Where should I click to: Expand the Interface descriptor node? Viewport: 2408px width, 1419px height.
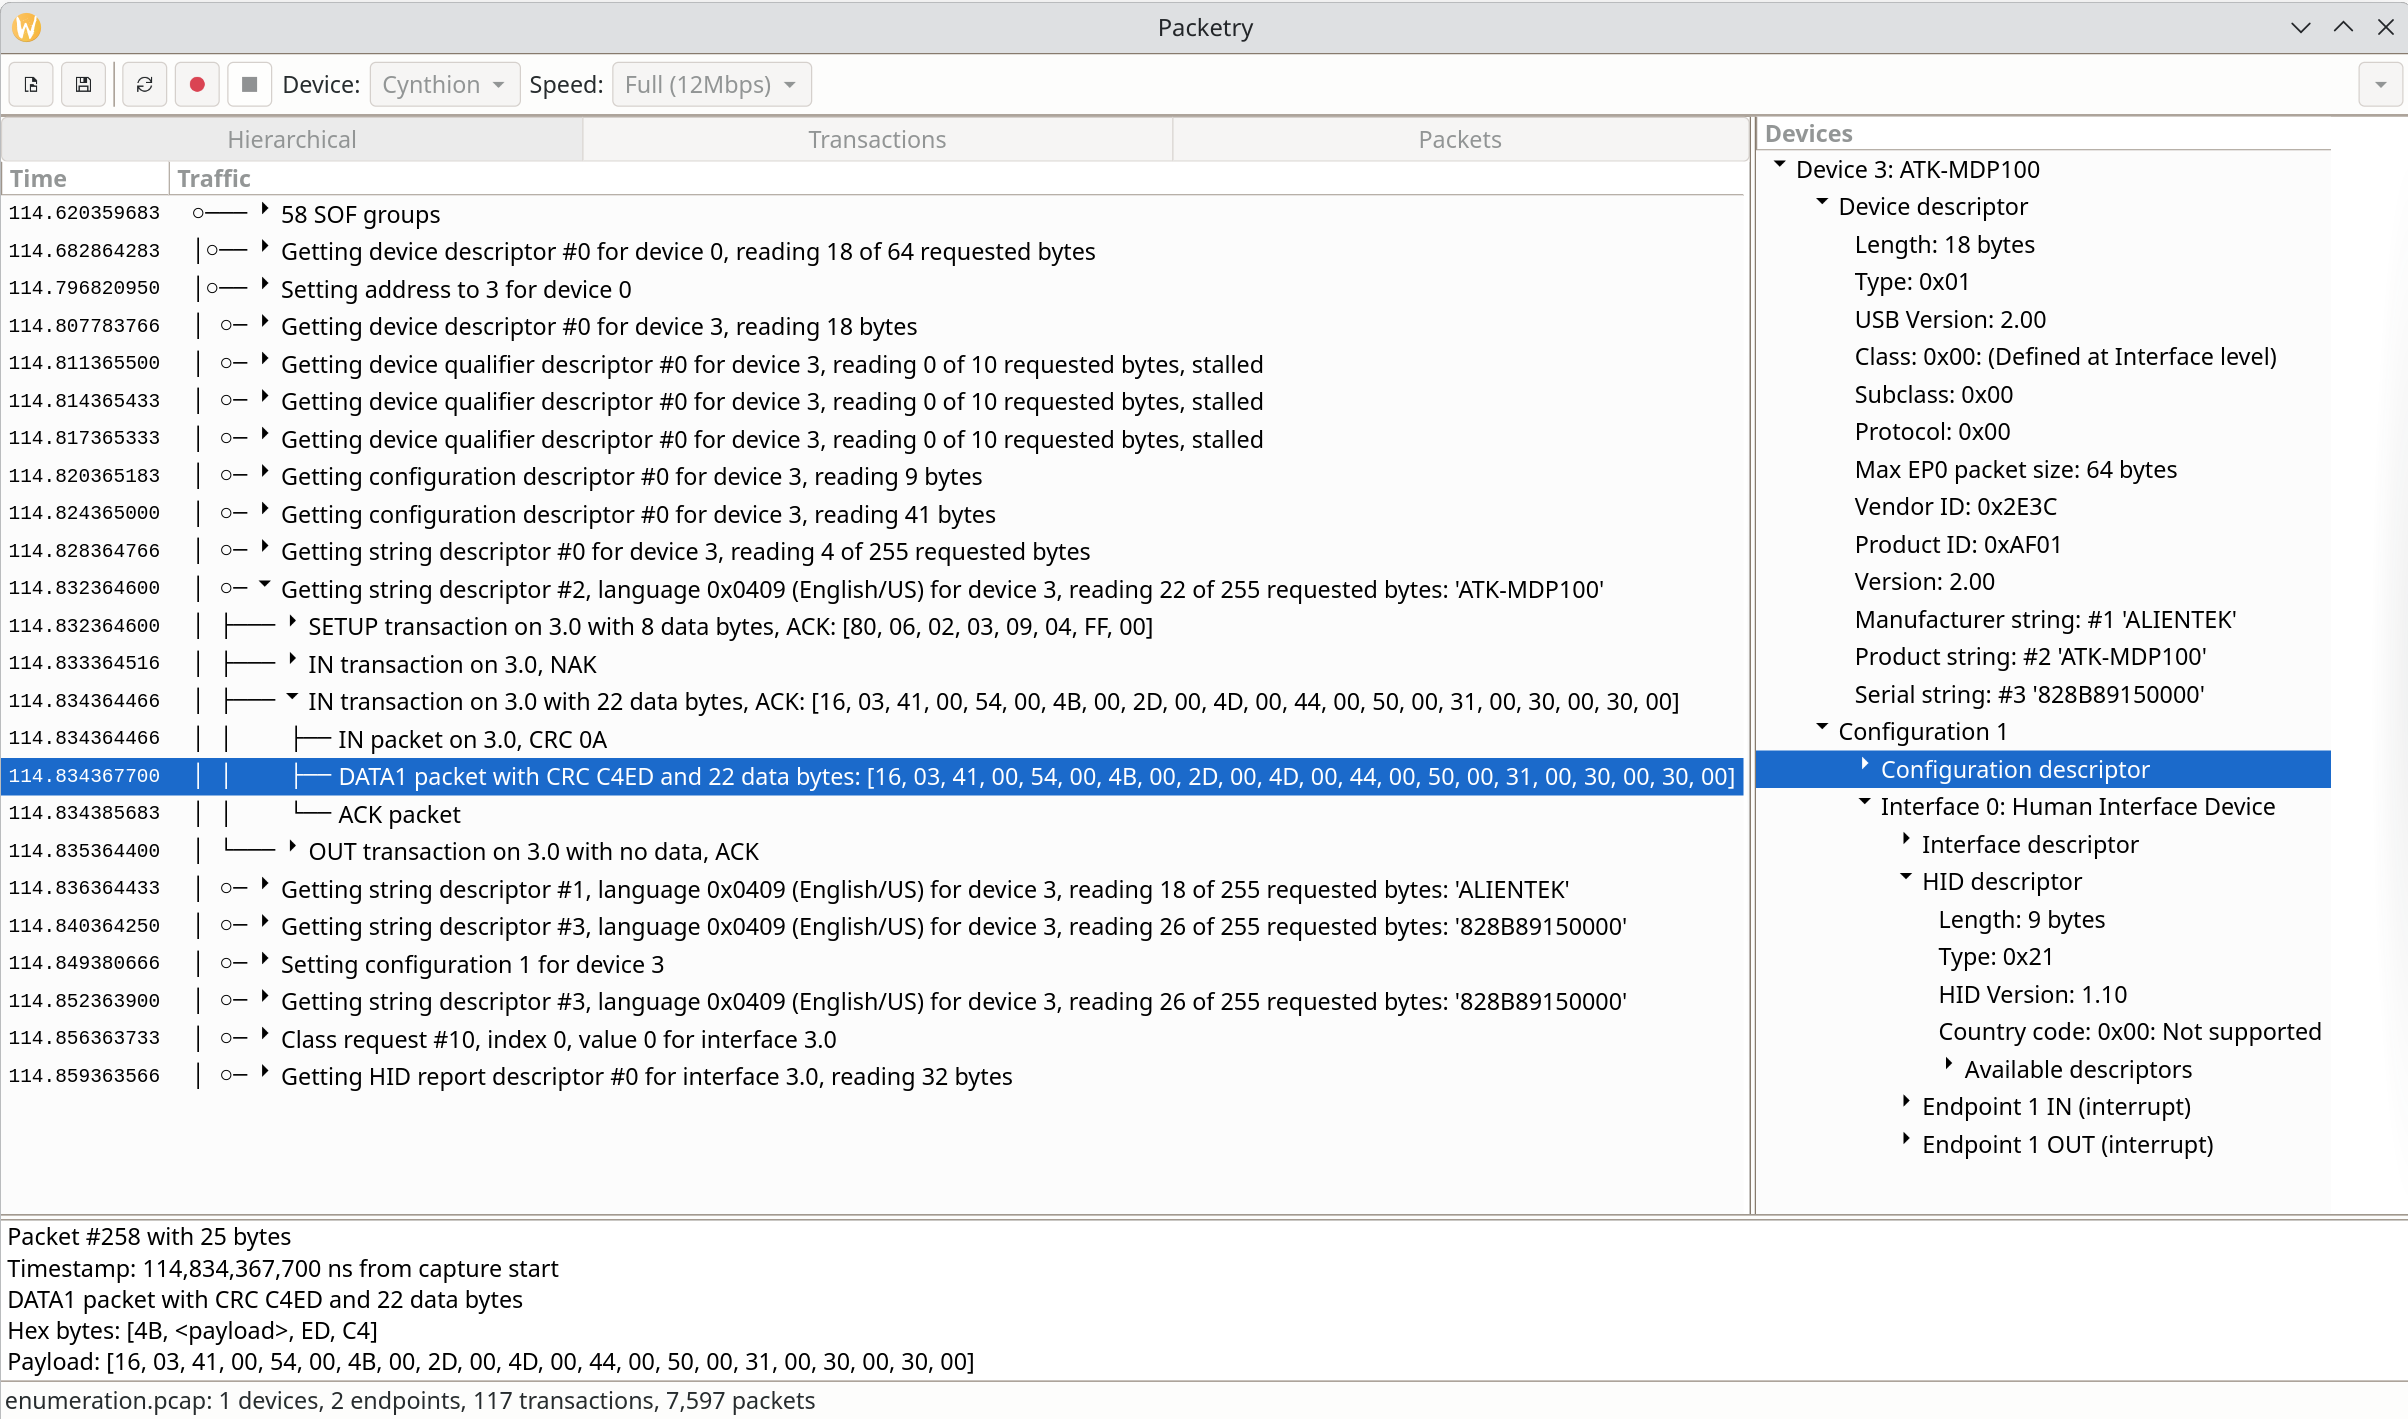tap(1906, 840)
